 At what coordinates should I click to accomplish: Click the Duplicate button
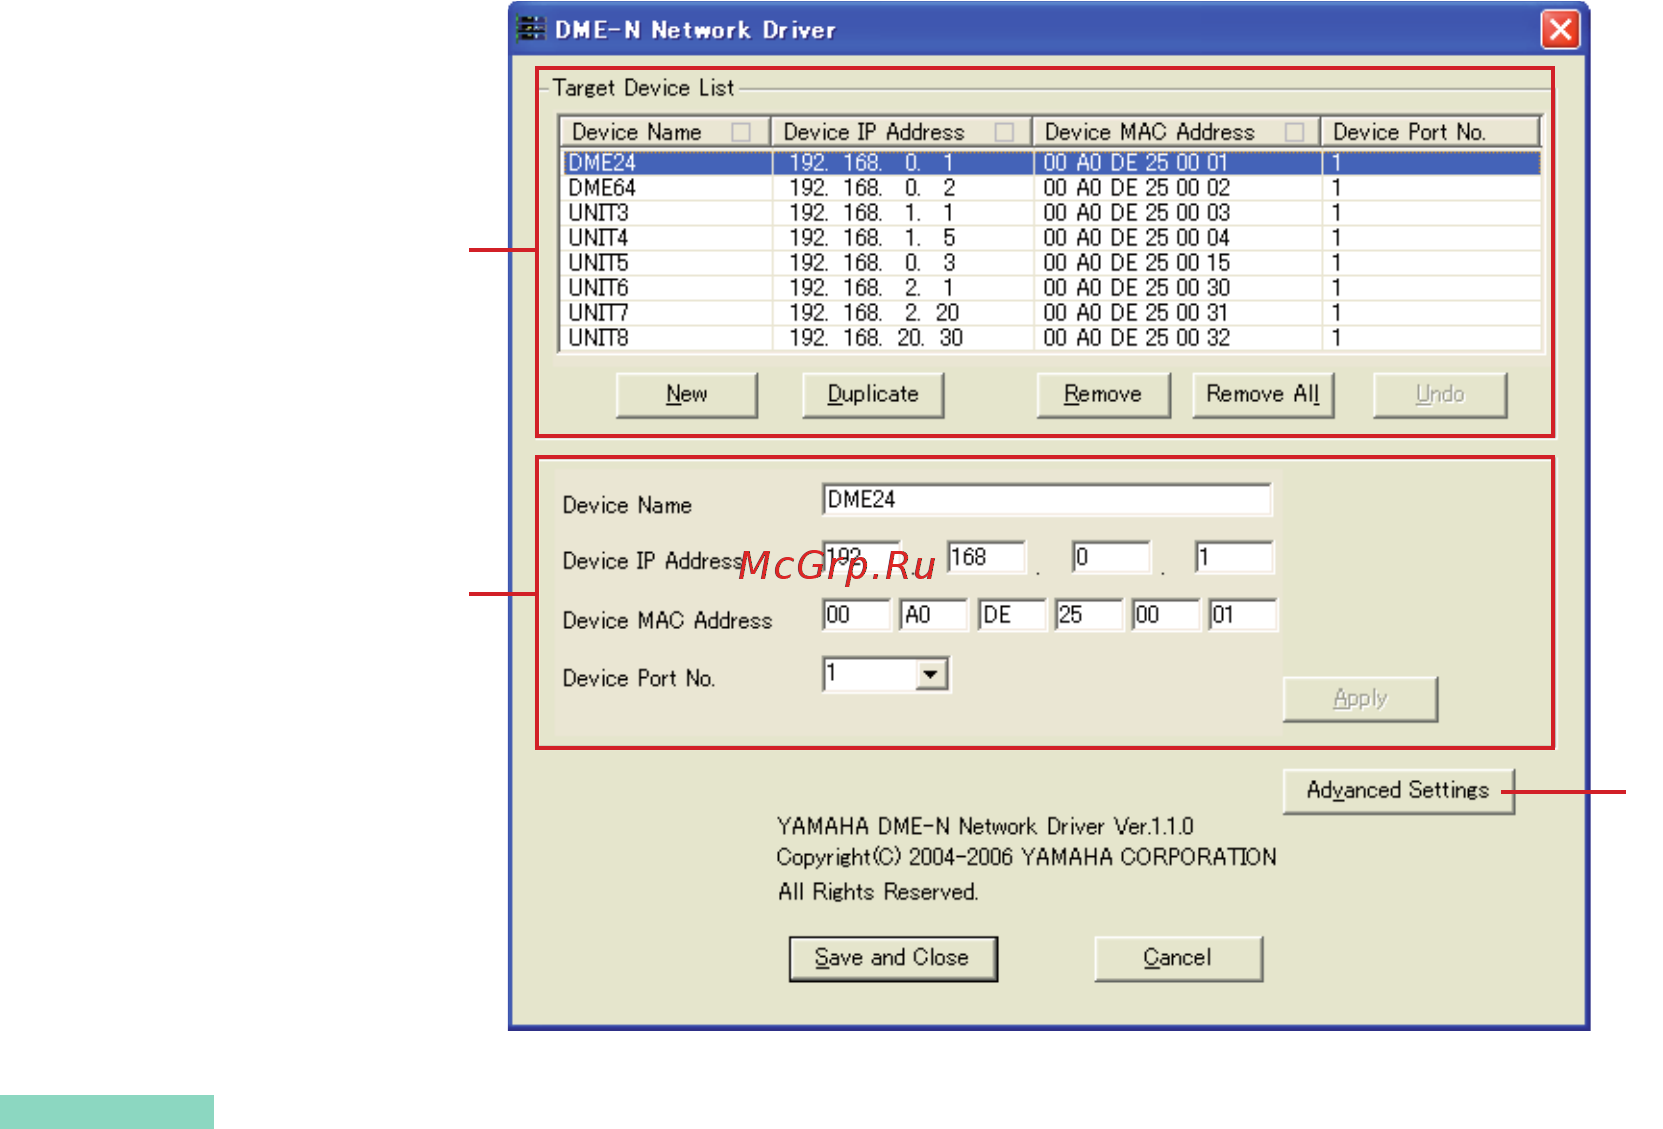point(873,395)
